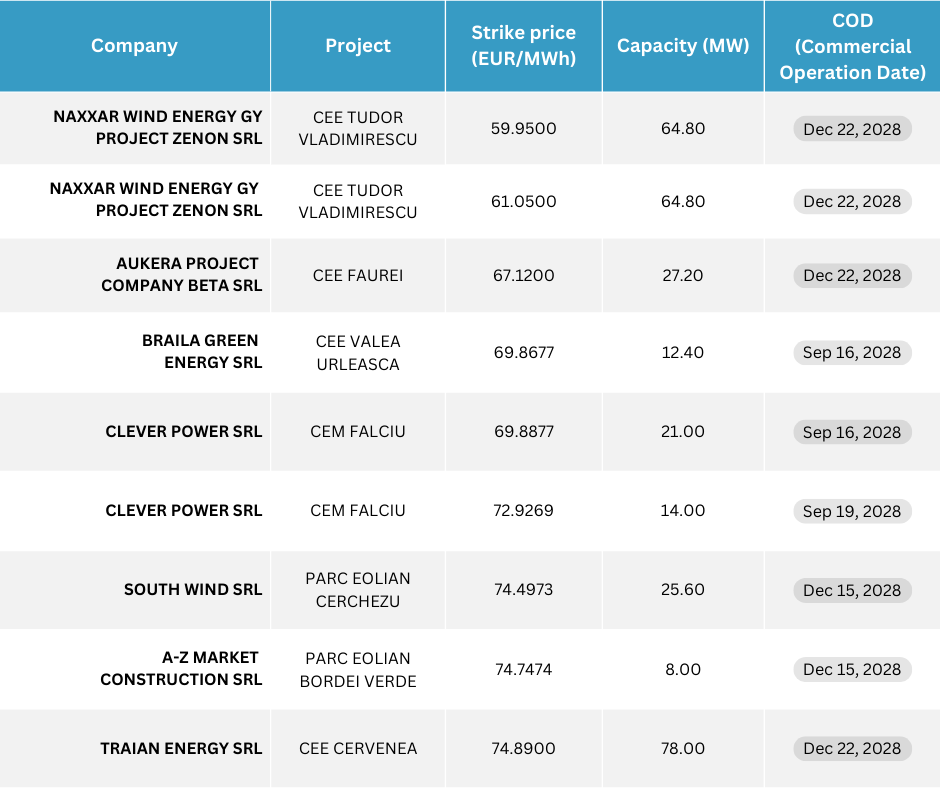This screenshot has width=940, height=788.
Task: Click the Project column header
Action: [x=358, y=46]
